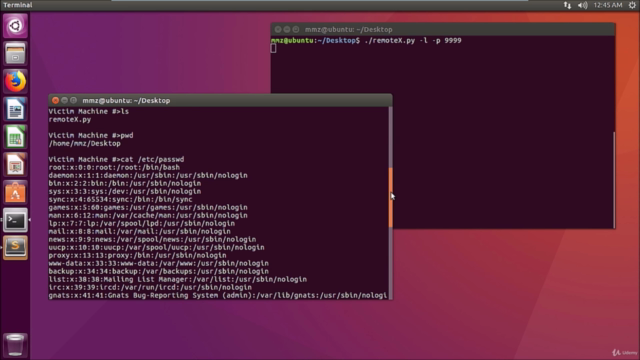This screenshot has width=640, height=360.
Task: Click the 'news:x:9:9' passwd entry
Action: [152, 240]
